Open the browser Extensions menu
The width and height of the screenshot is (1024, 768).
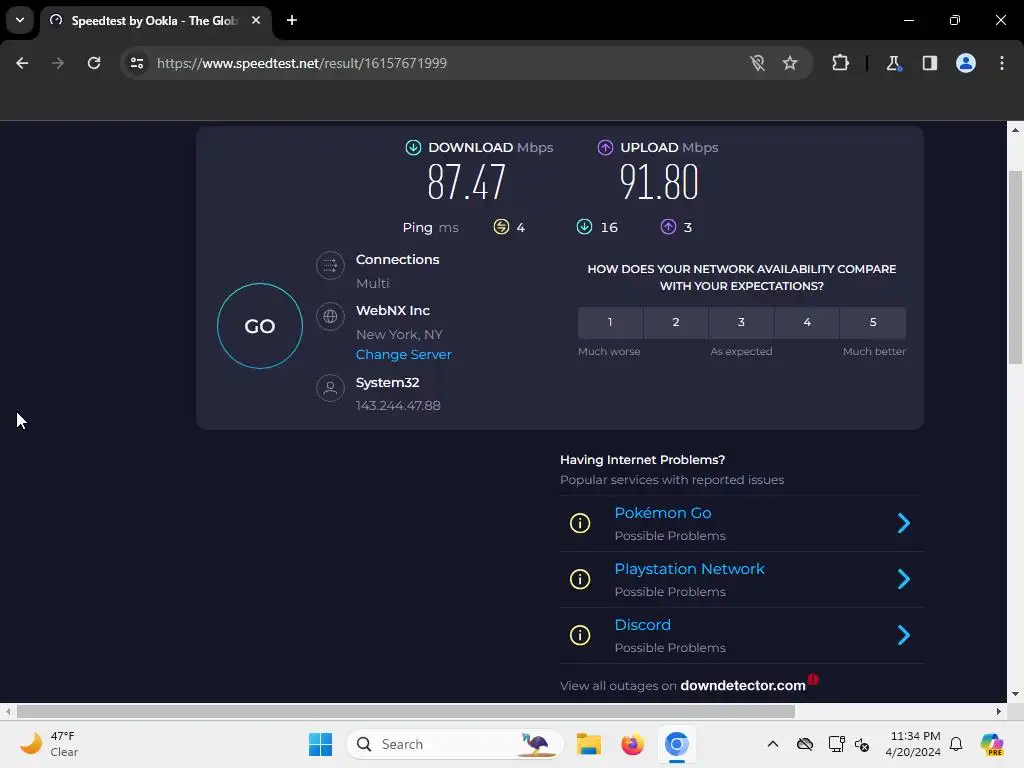point(840,63)
